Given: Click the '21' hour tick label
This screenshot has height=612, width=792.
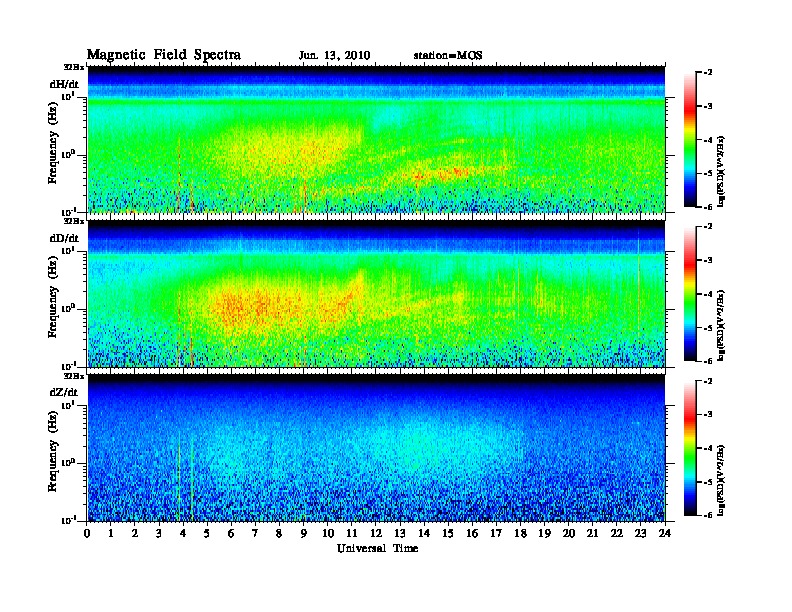Looking at the screenshot, I should coord(592,533).
